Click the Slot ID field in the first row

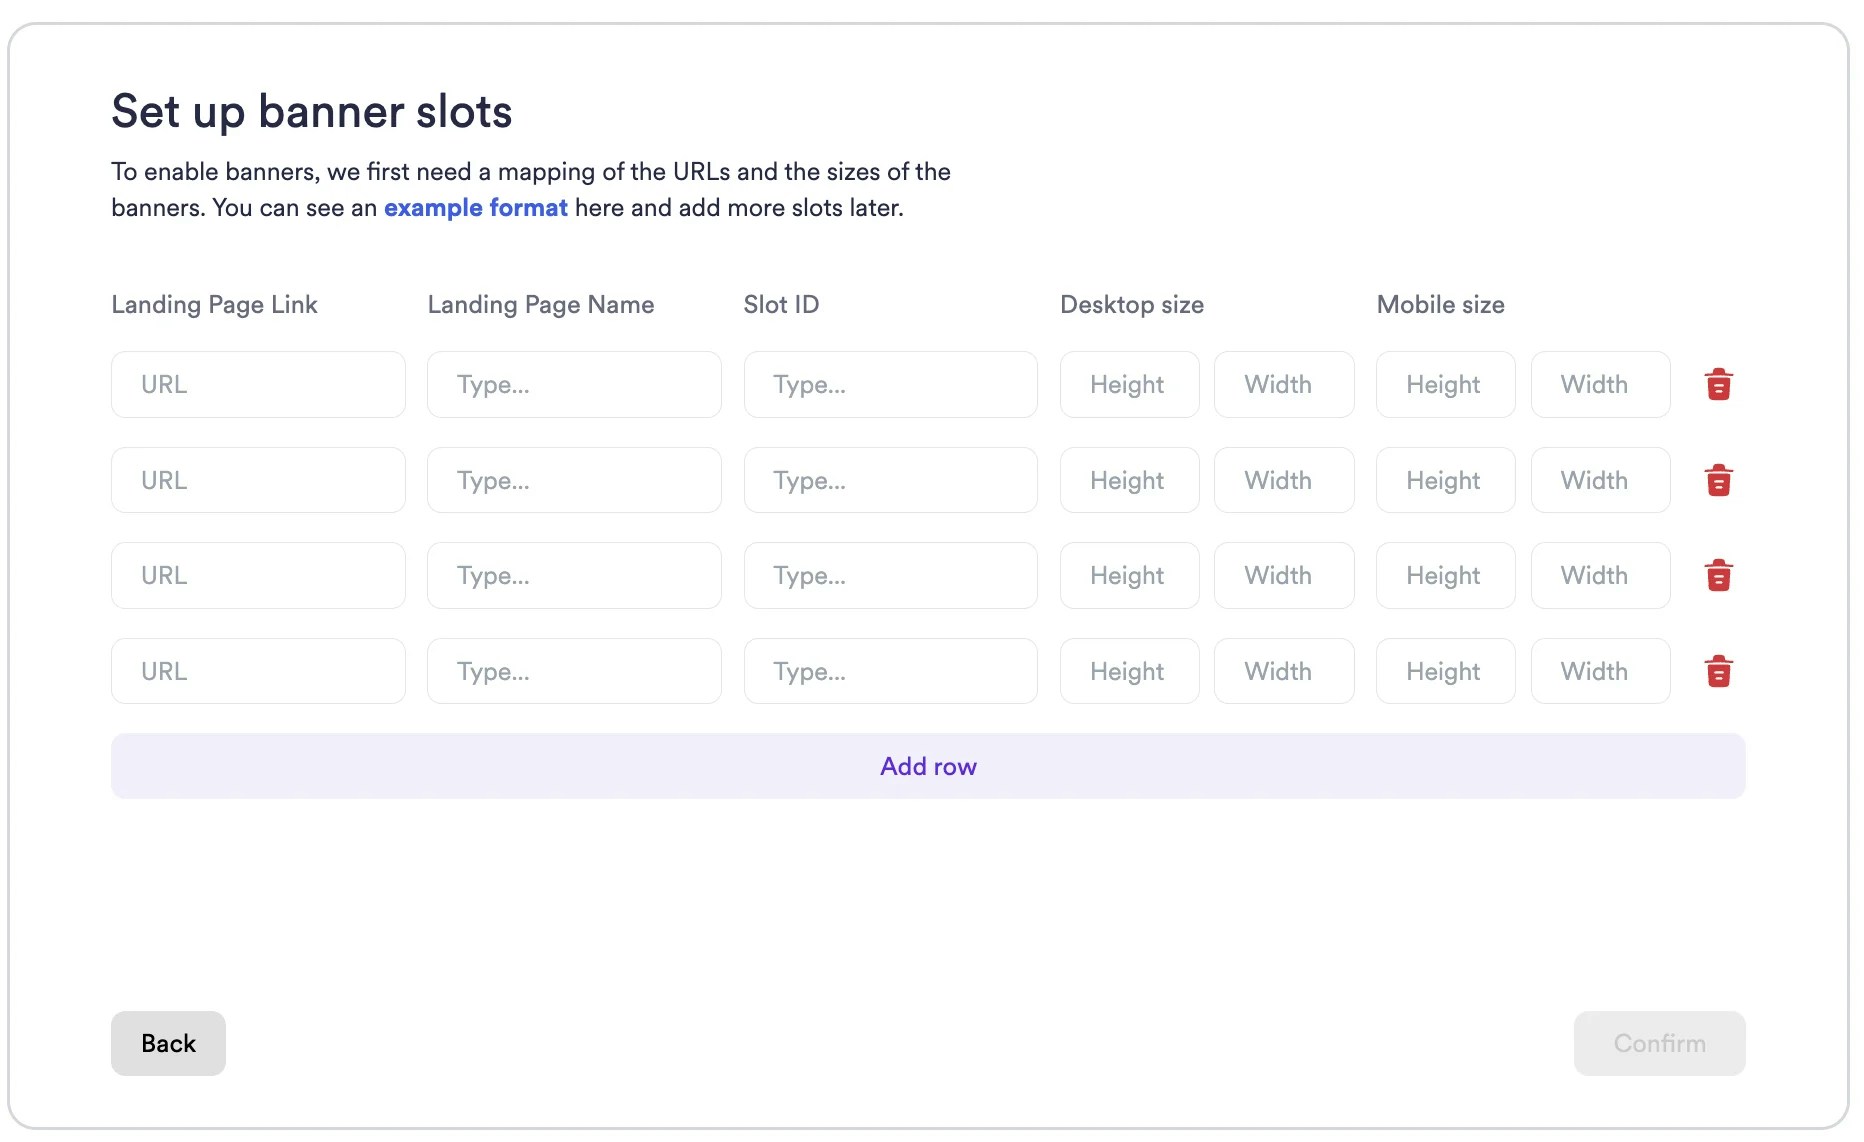[x=890, y=384]
